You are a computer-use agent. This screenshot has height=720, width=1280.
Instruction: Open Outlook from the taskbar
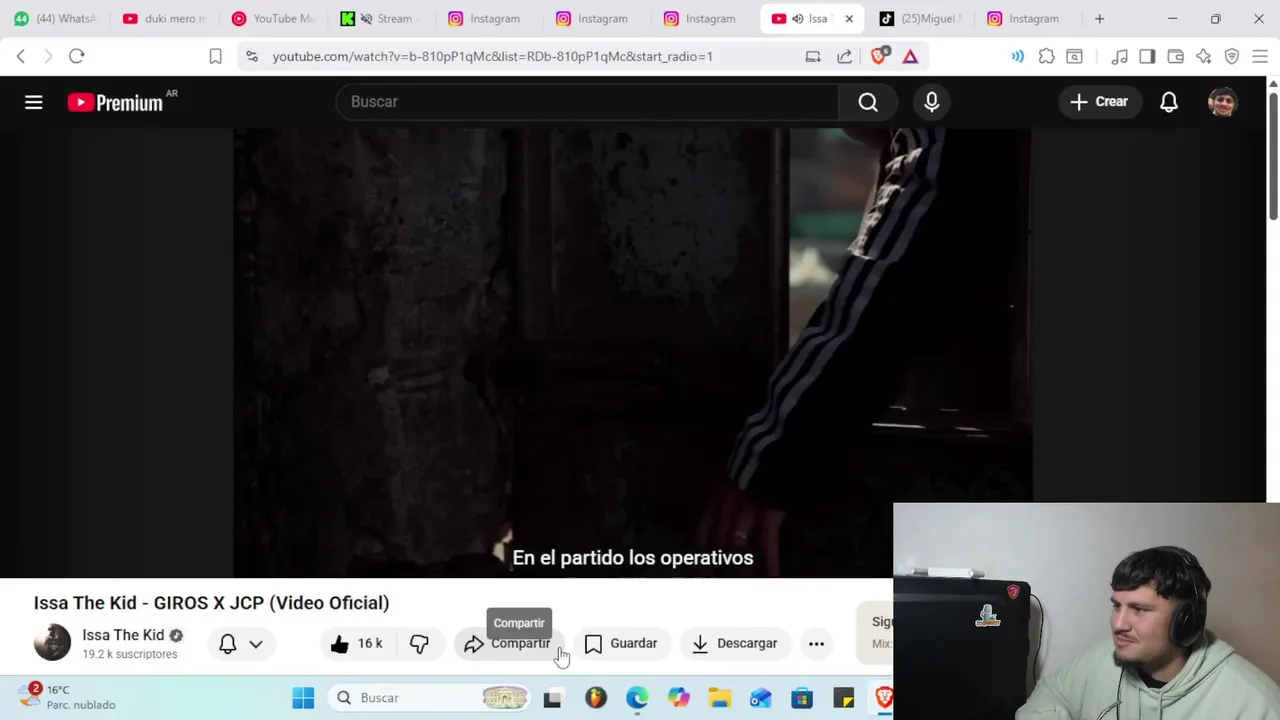tap(761, 698)
